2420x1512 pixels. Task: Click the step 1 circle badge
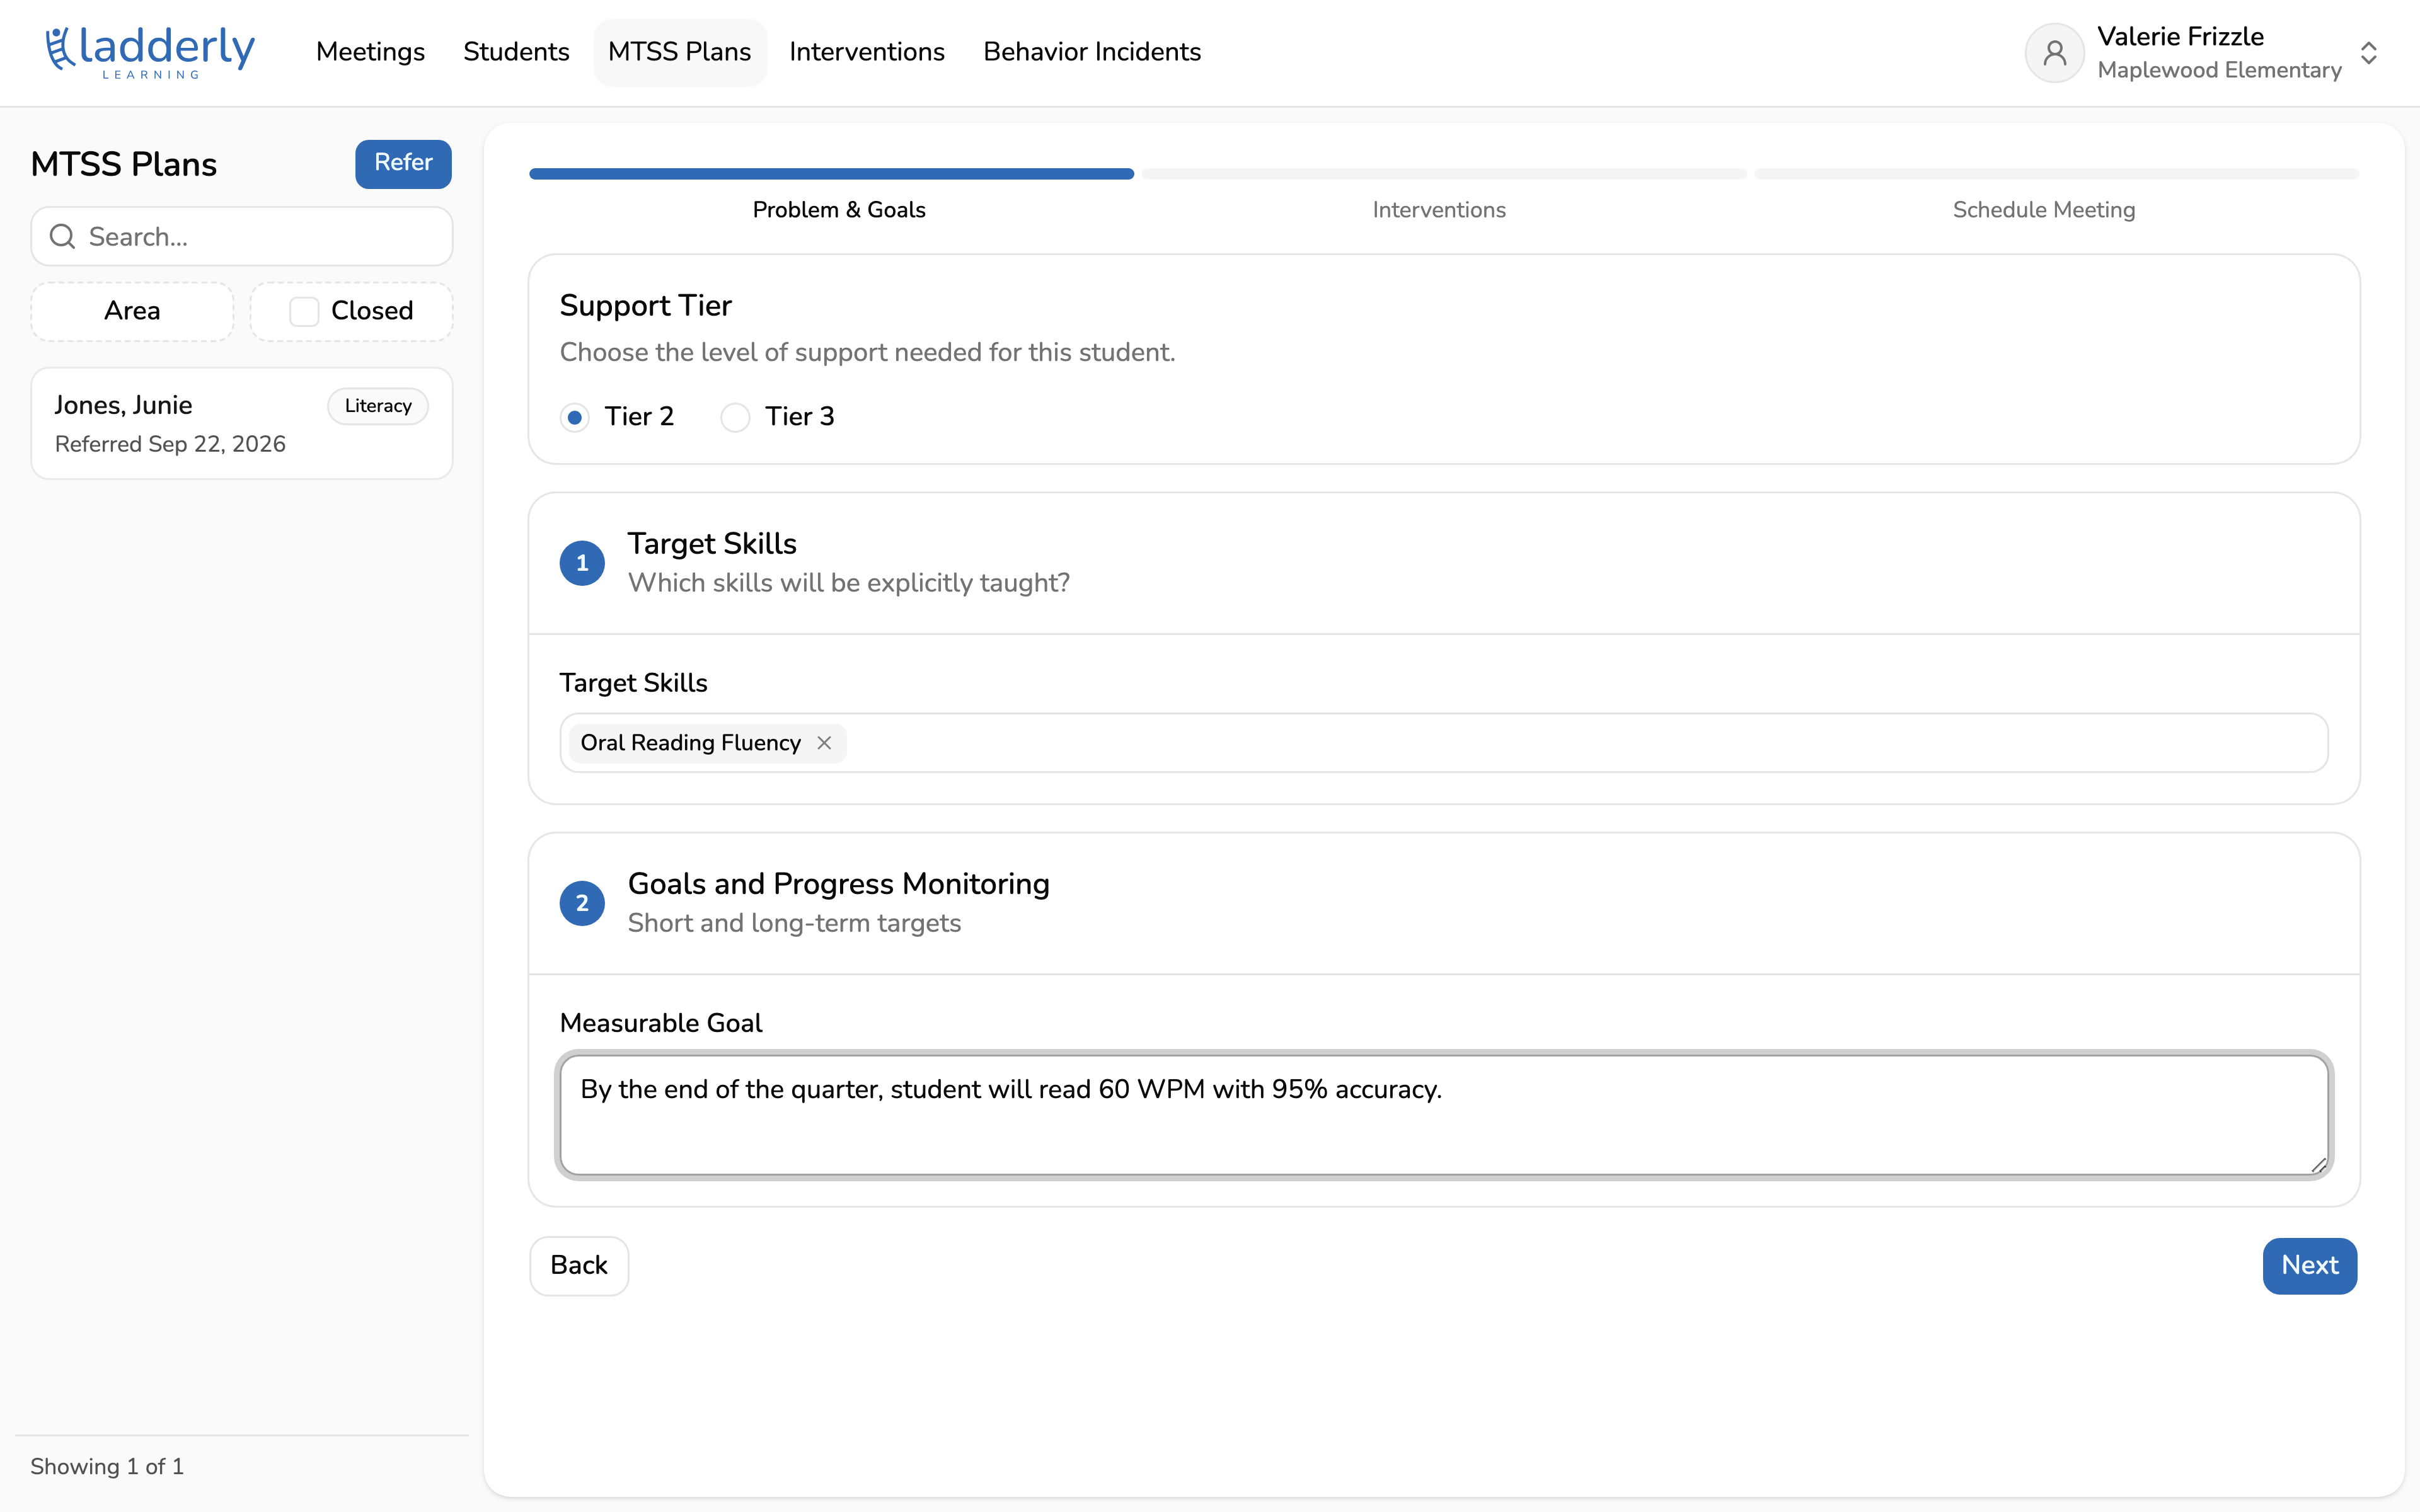(x=582, y=563)
